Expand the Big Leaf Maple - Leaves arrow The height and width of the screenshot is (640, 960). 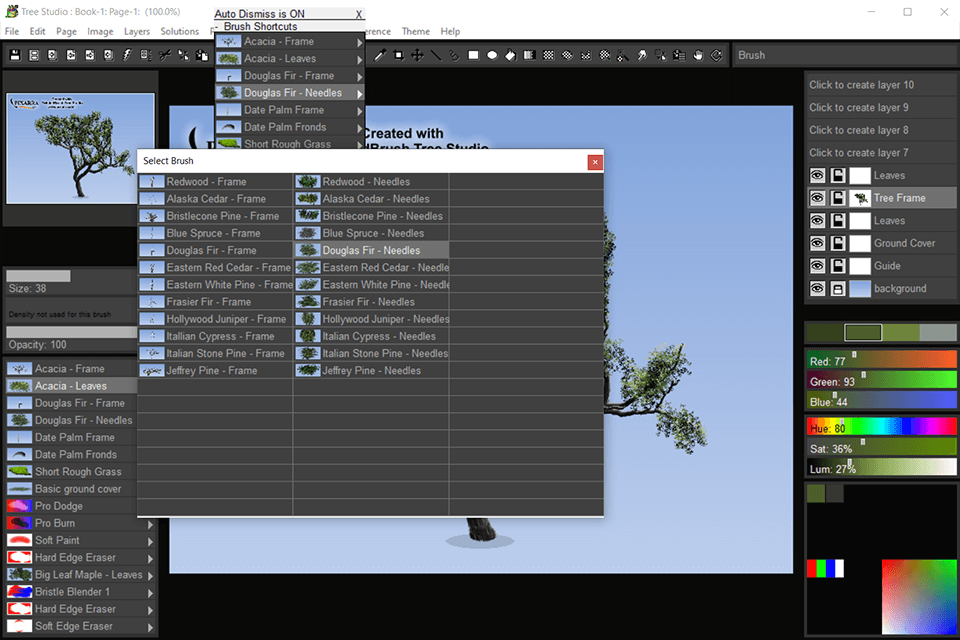pos(150,576)
